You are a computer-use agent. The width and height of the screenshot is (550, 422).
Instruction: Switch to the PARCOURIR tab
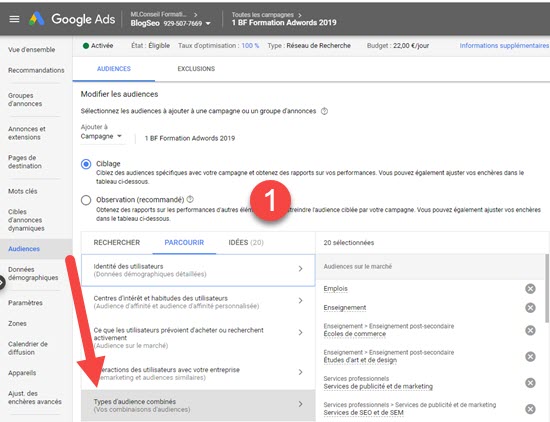pos(184,242)
